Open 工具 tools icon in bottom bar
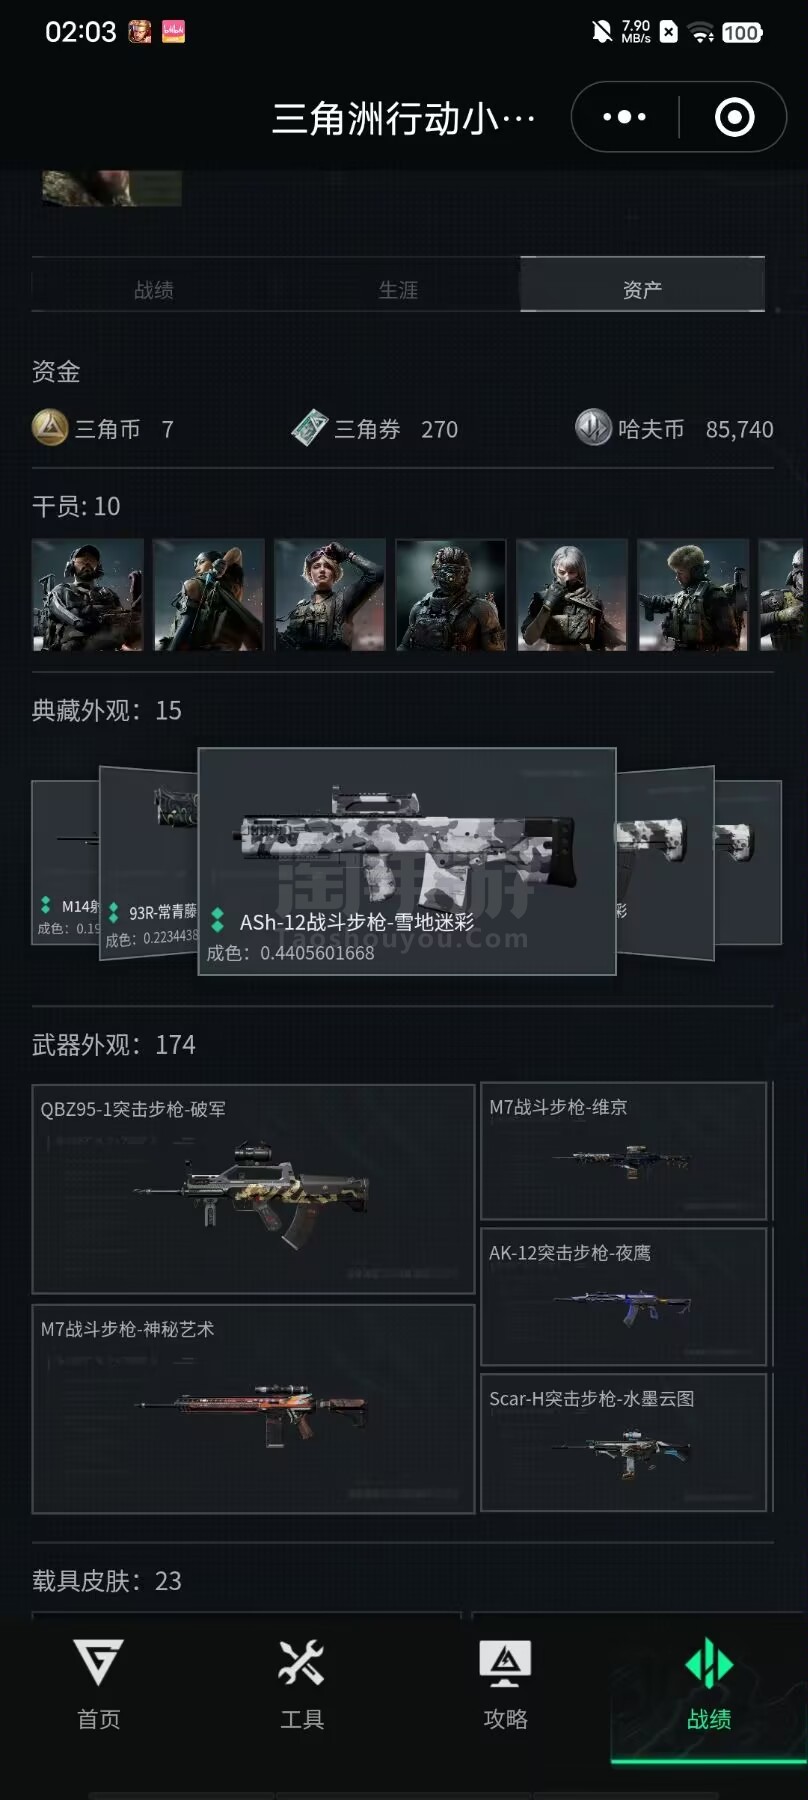Viewport: 808px width, 1800px height. 301,1664
